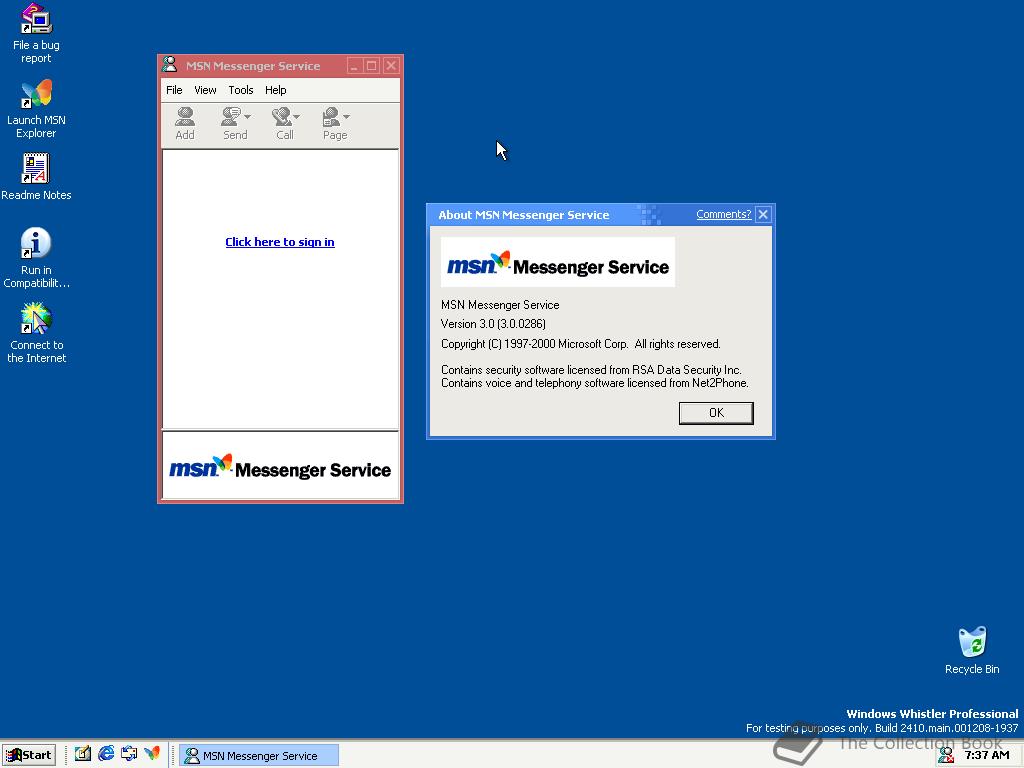Open the View menu in Messenger
The image size is (1024, 768).
205,90
